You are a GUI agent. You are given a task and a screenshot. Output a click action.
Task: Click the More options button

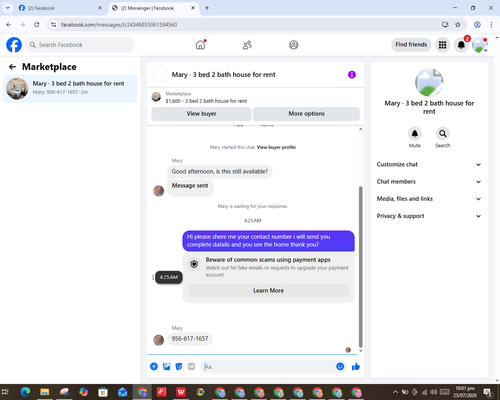(x=306, y=114)
